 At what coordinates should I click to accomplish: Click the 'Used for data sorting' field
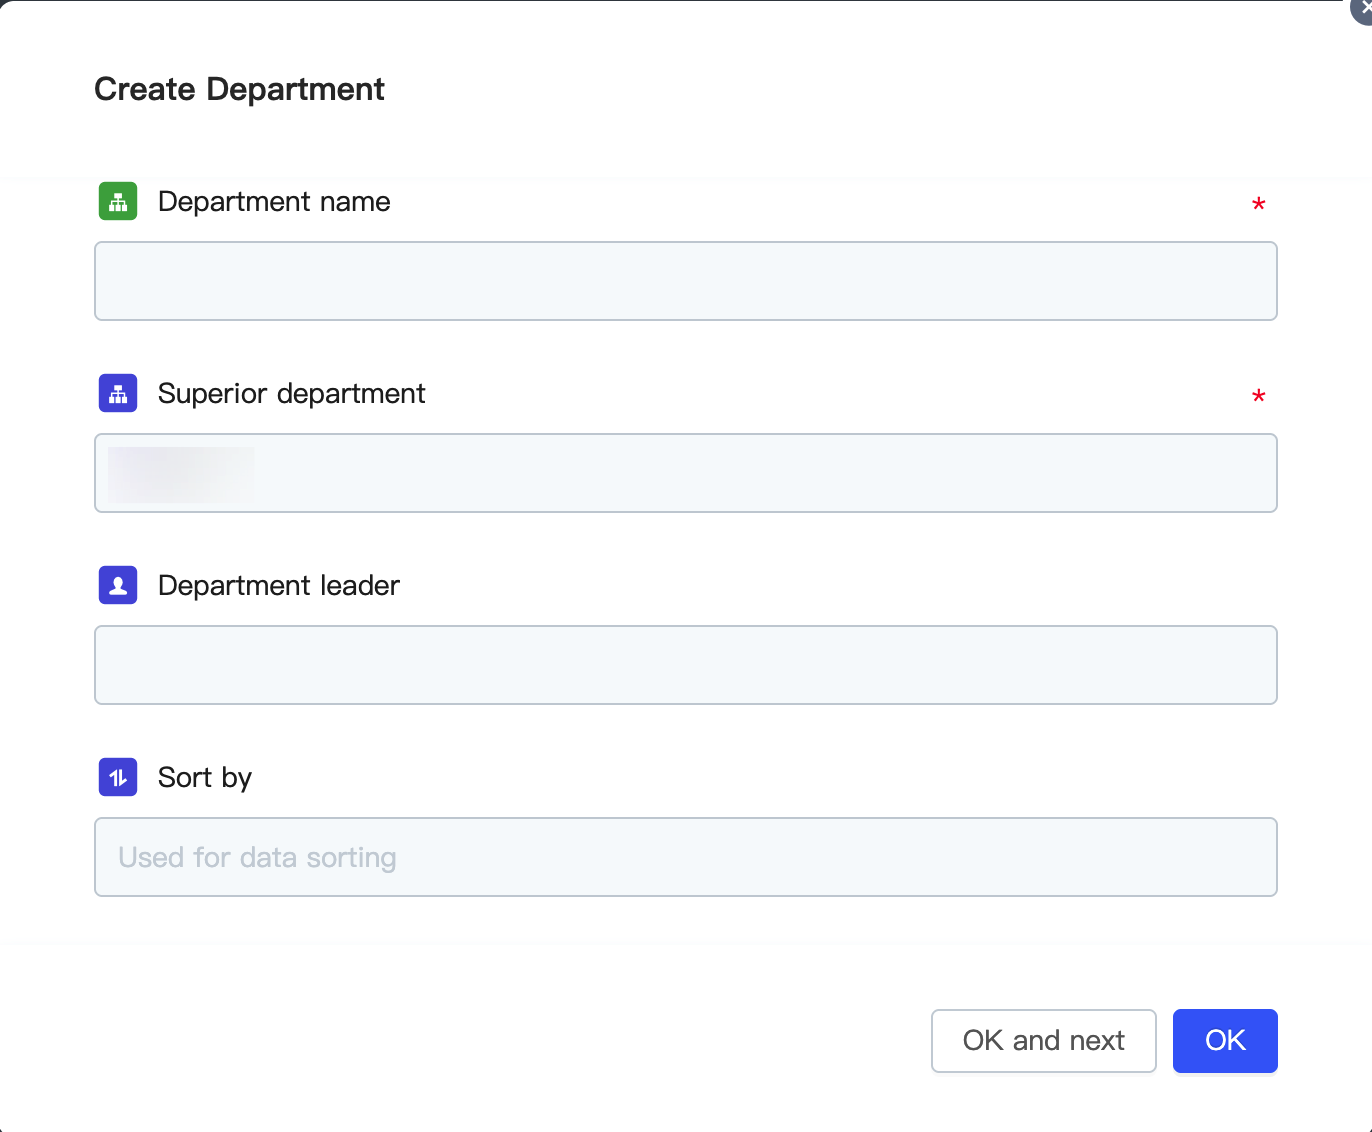685,857
